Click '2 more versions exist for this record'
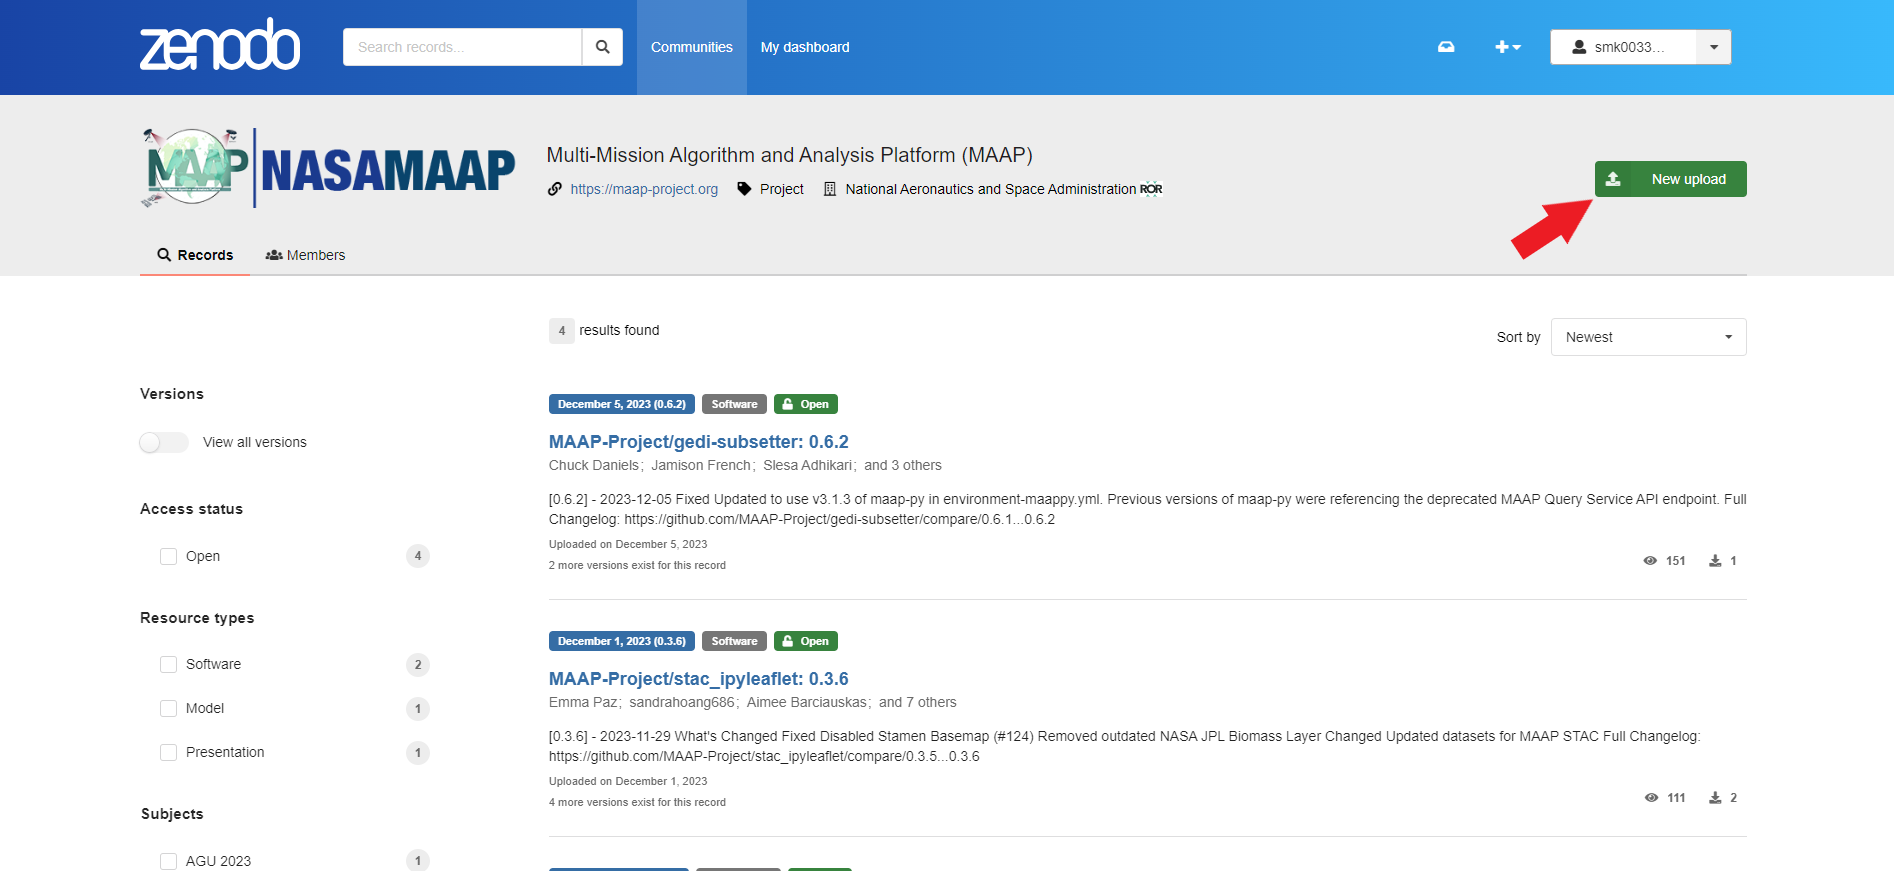This screenshot has width=1894, height=871. pyautogui.click(x=637, y=565)
